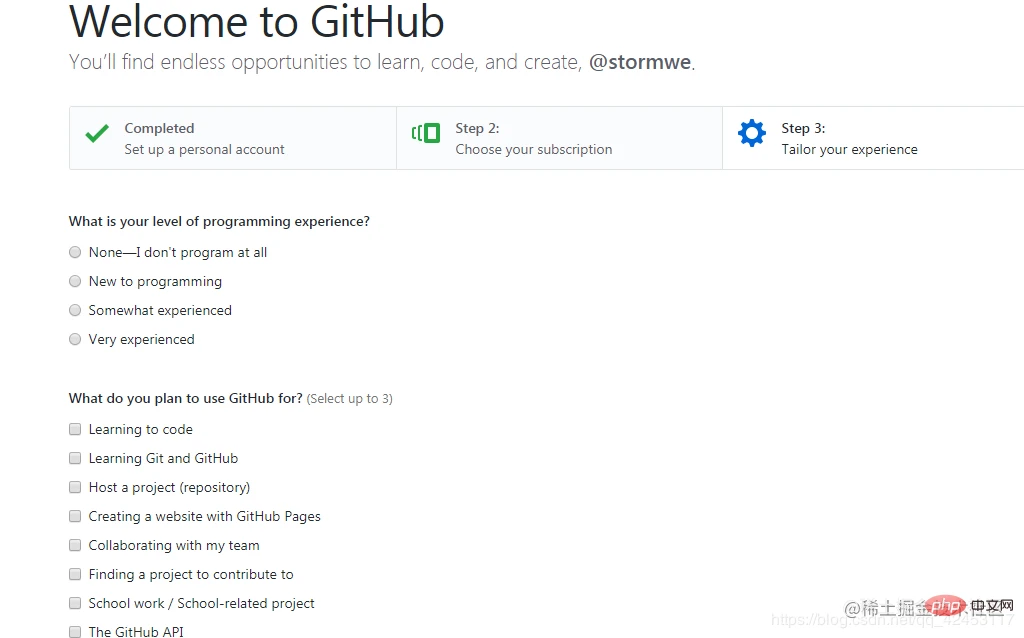Select 'Somewhat experienced' radio option
Screen dimensions: 1024x638
pyautogui.click(x=75, y=311)
